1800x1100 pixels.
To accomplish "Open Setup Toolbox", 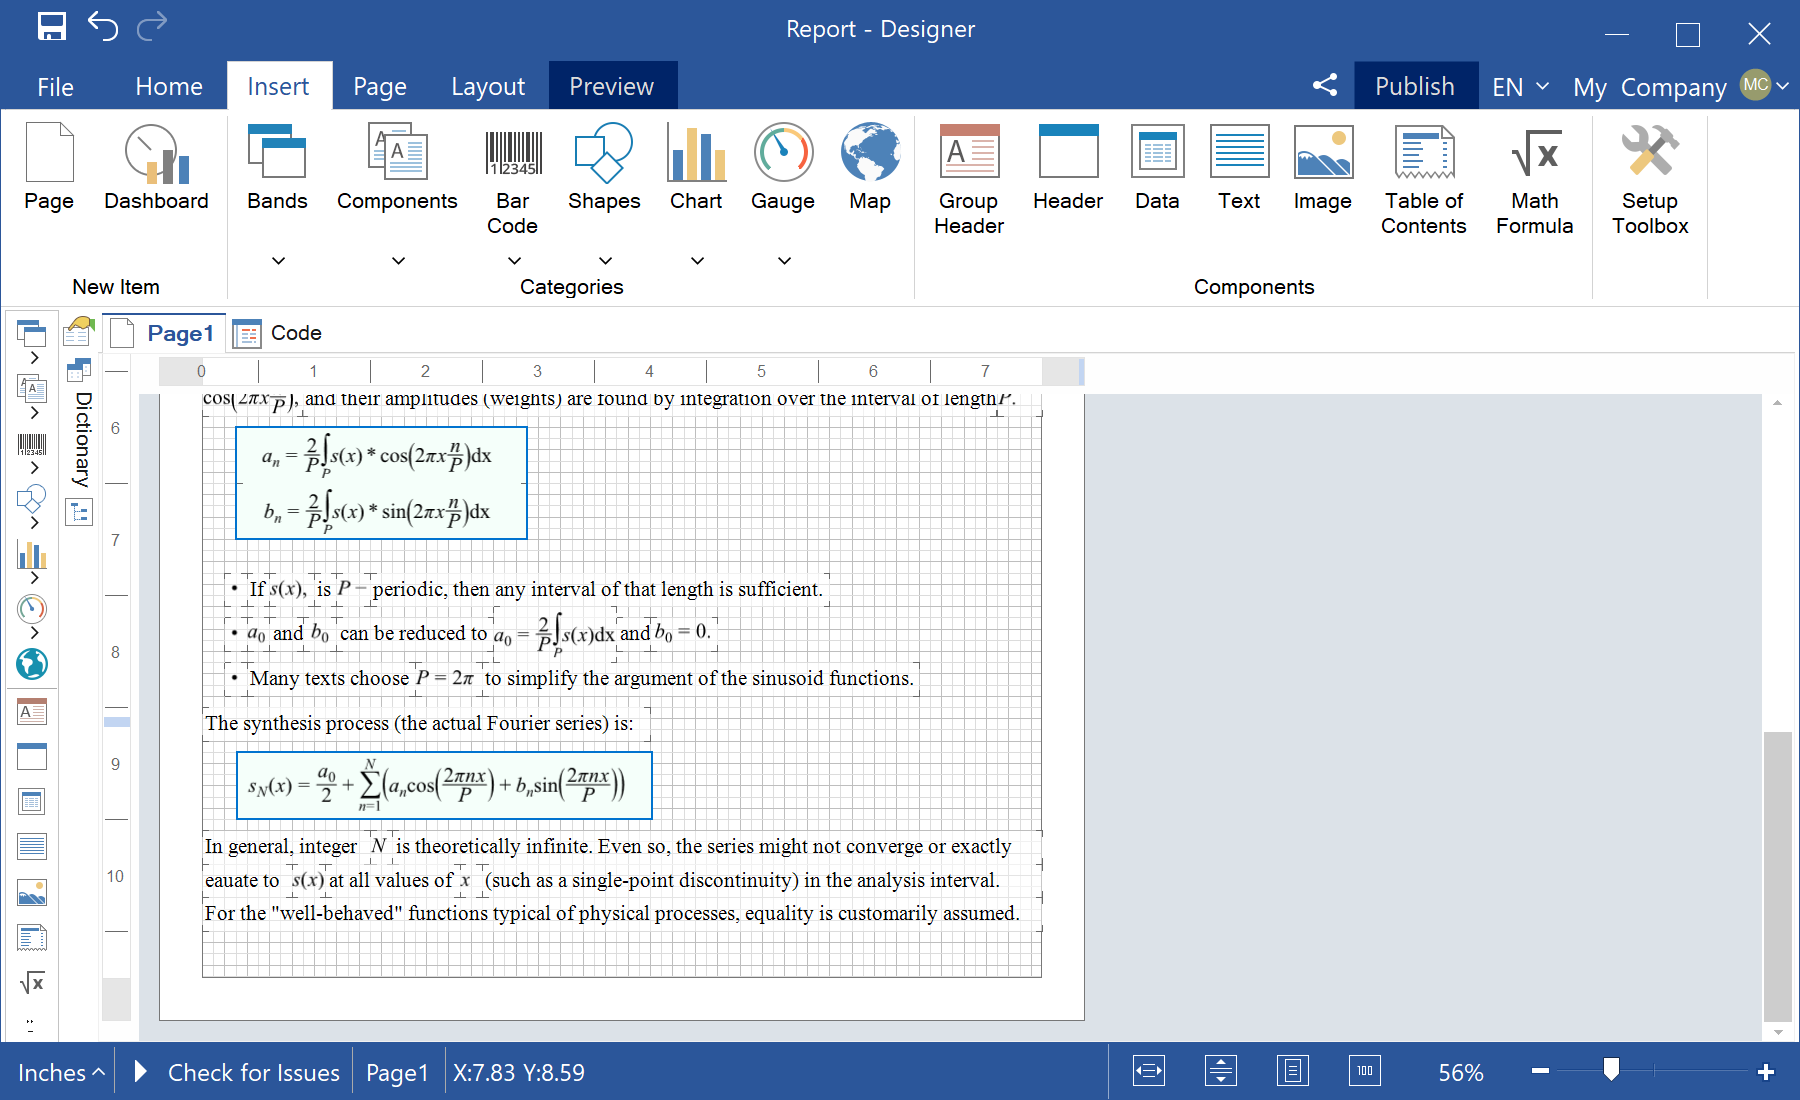I will point(1650,180).
